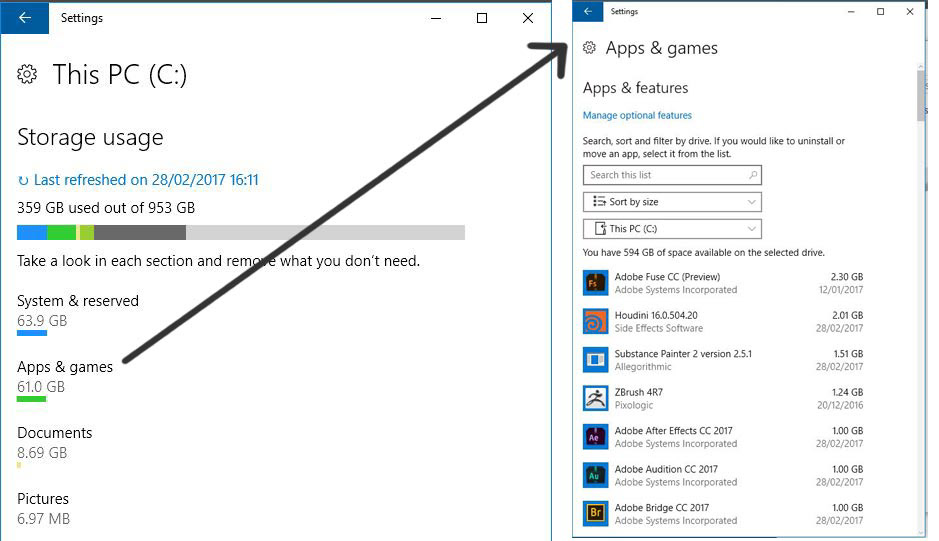Viewport: 939px width, 541px height.
Task: Select Adobe After Effects CC 2017 name
Action: click(673, 430)
